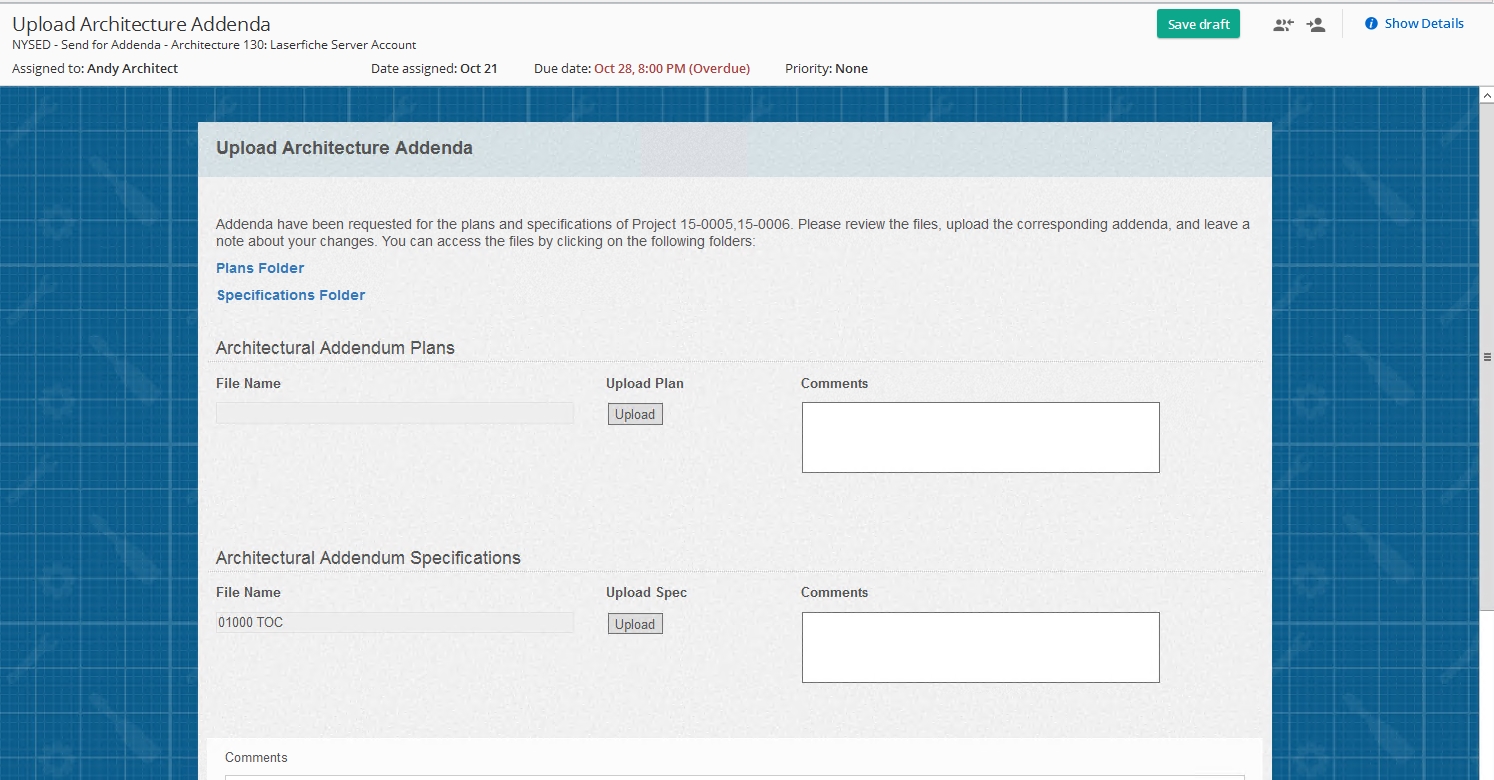Click into the Addendum Specifications comments box
Viewport: 1494px width, 780px height.
click(980, 647)
